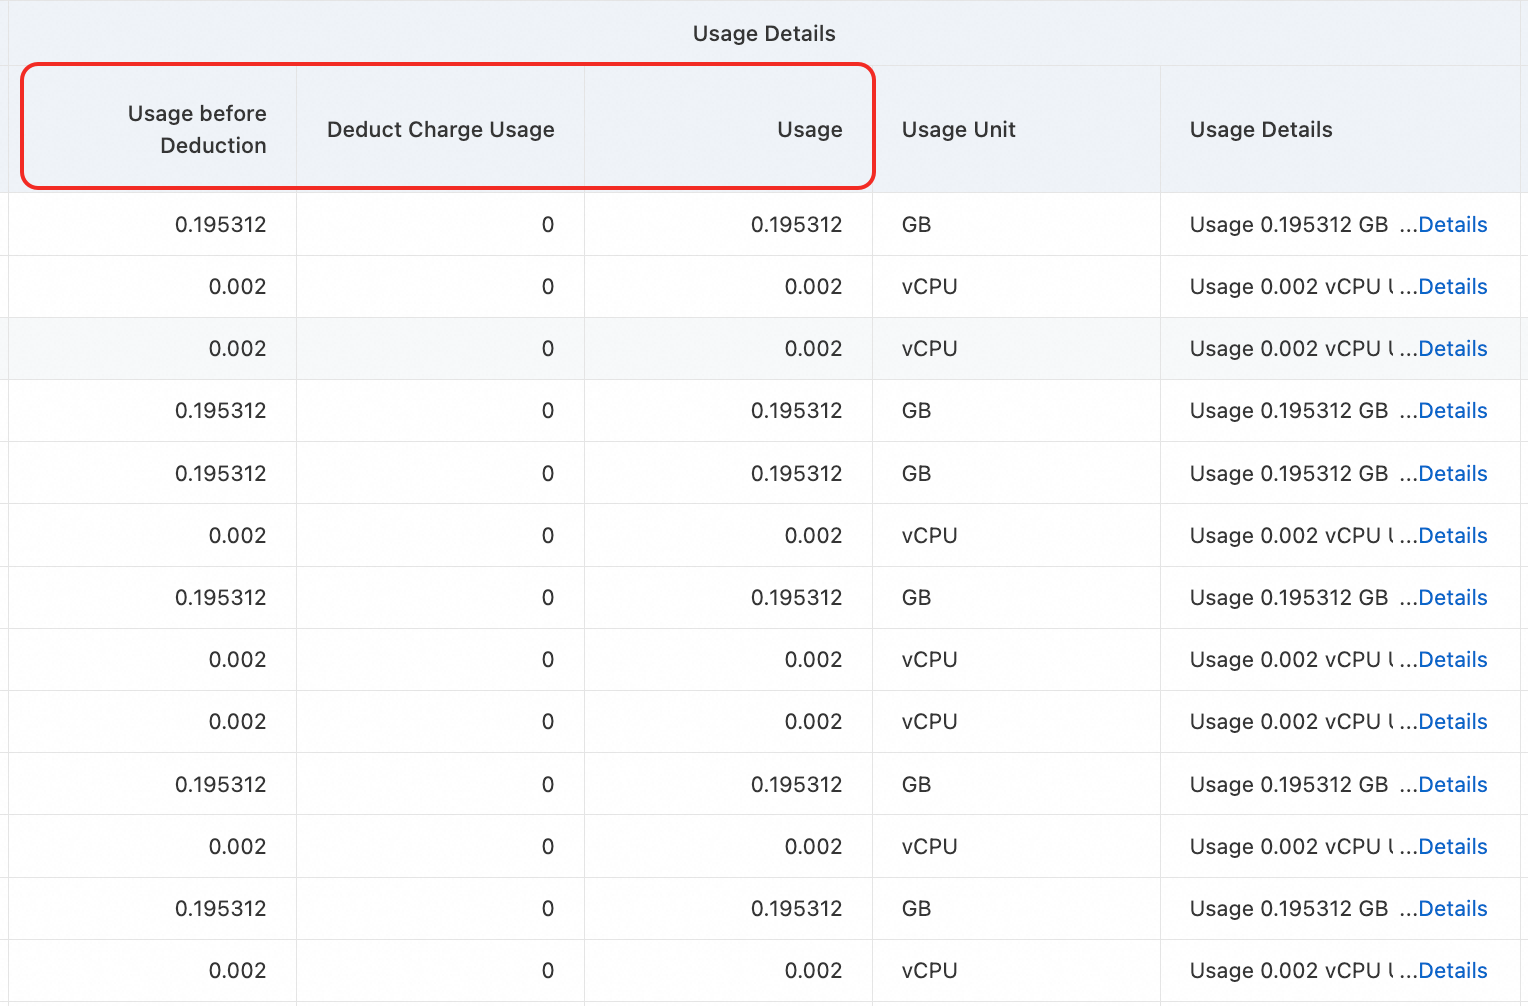Open the Details link in the second table row
The image size is (1528, 1006).
click(x=1453, y=287)
